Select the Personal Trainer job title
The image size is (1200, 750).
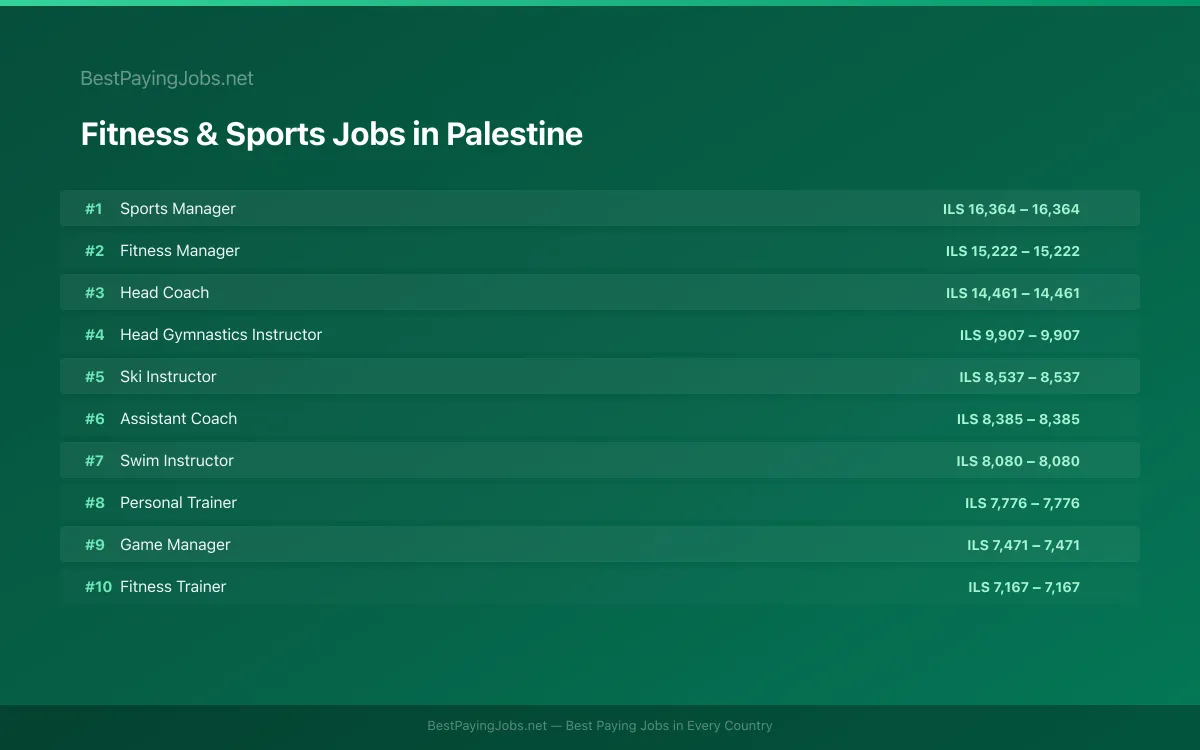[178, 502]
